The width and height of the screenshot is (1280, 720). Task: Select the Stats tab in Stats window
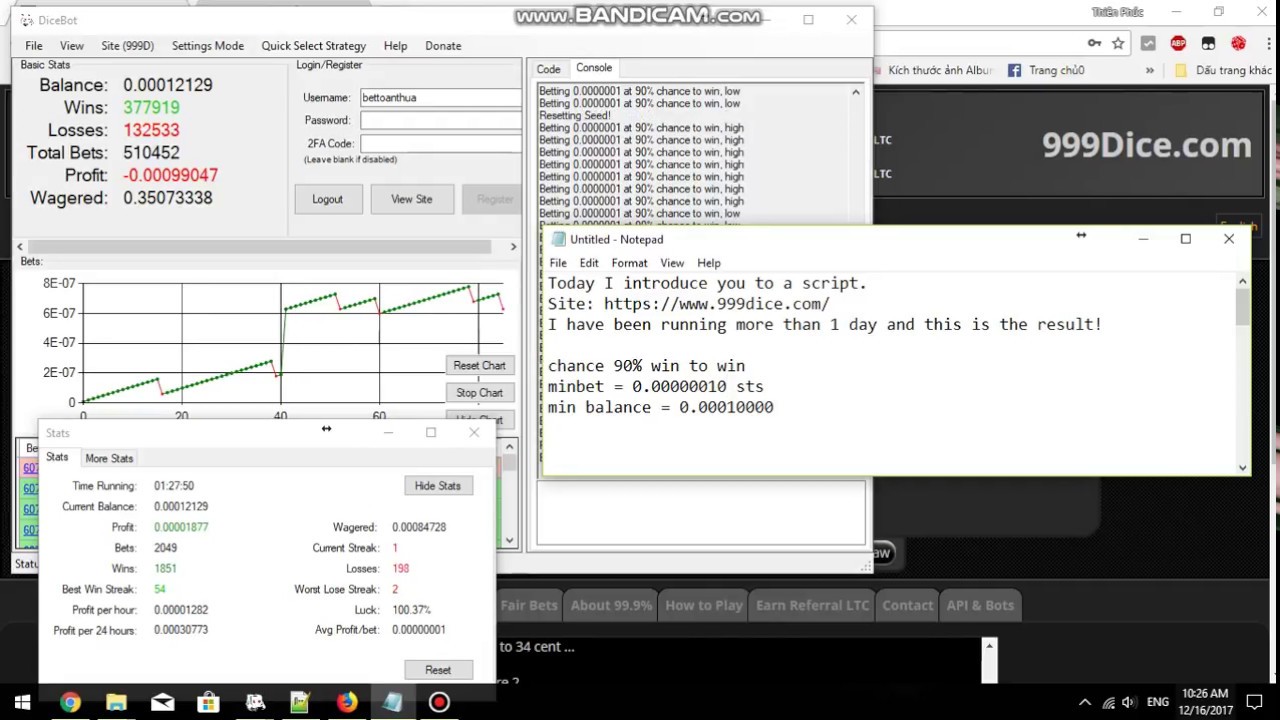57,457
